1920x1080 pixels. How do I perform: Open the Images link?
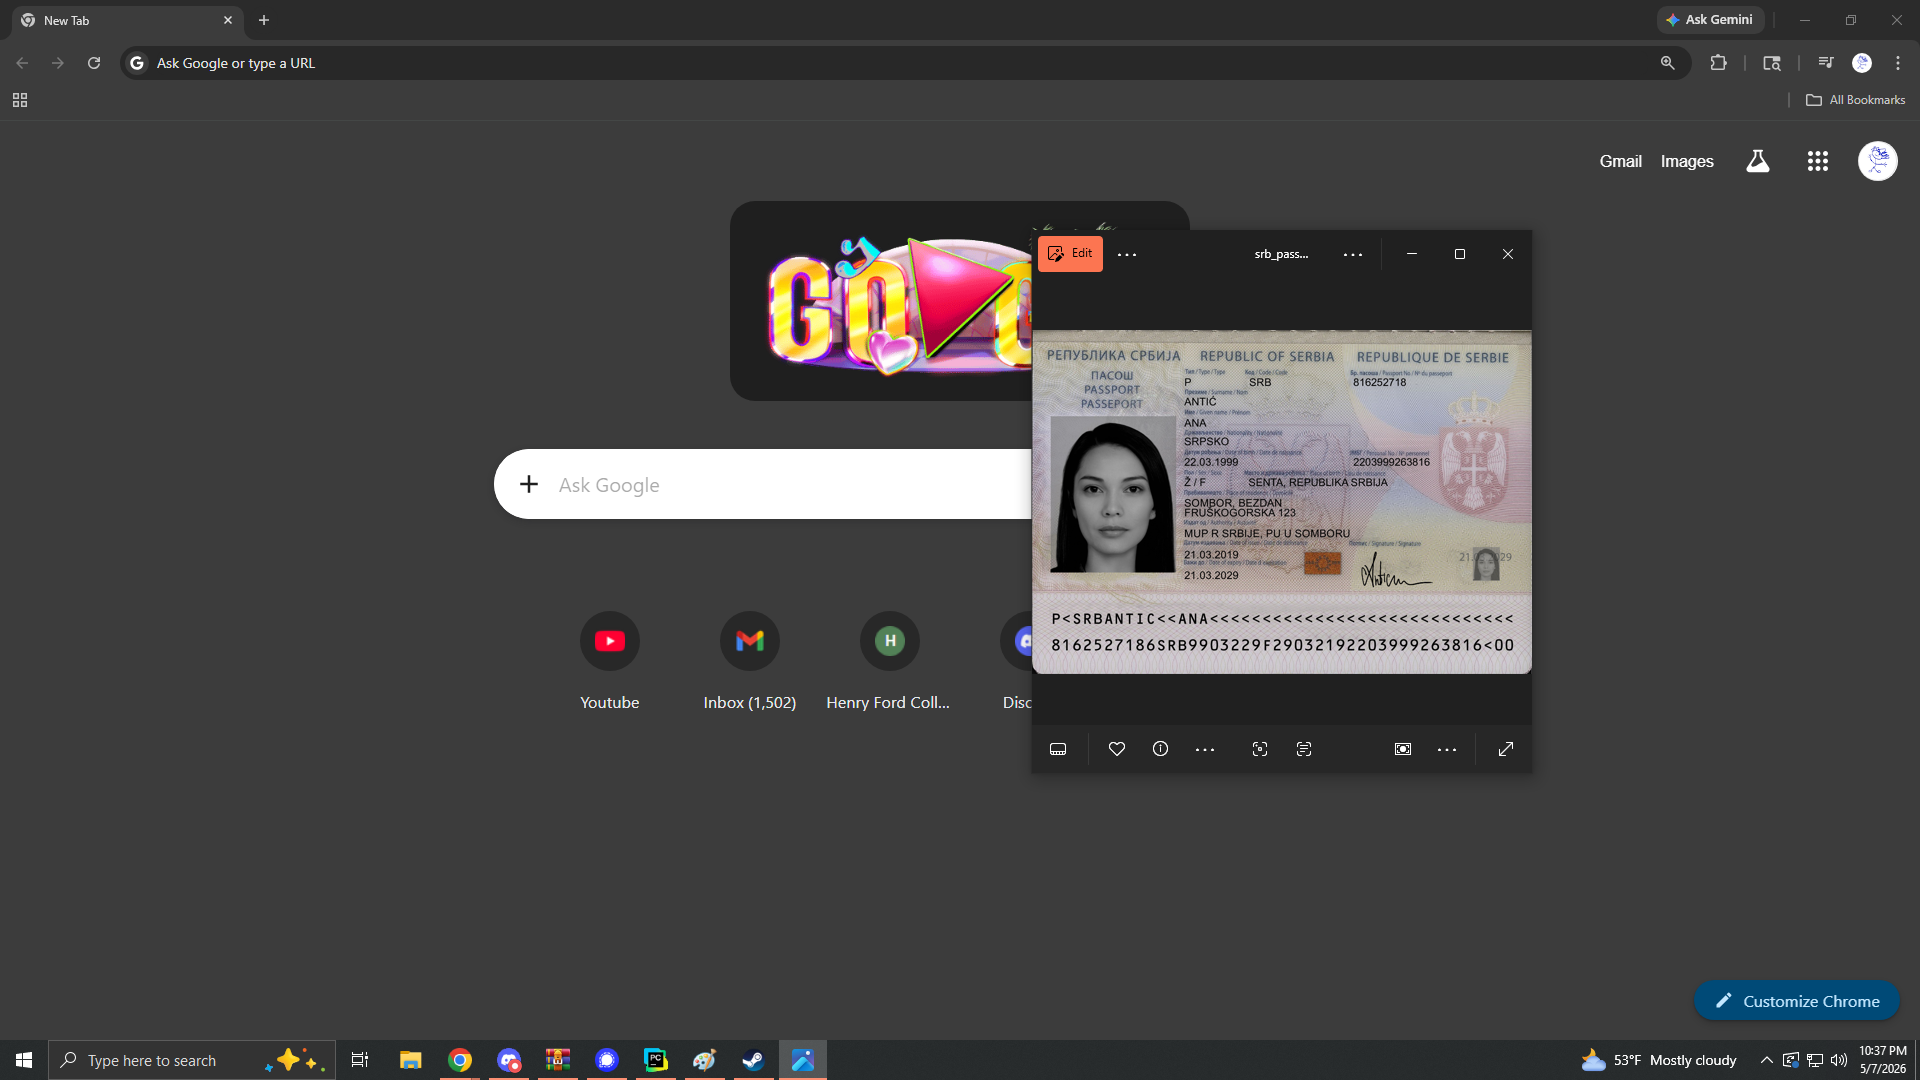pos(1687,161)
